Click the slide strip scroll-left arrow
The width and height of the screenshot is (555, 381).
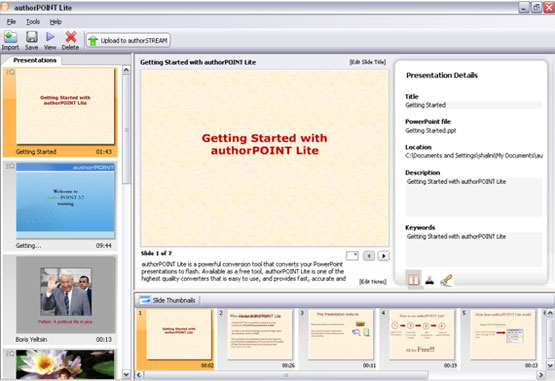[139, 375]
